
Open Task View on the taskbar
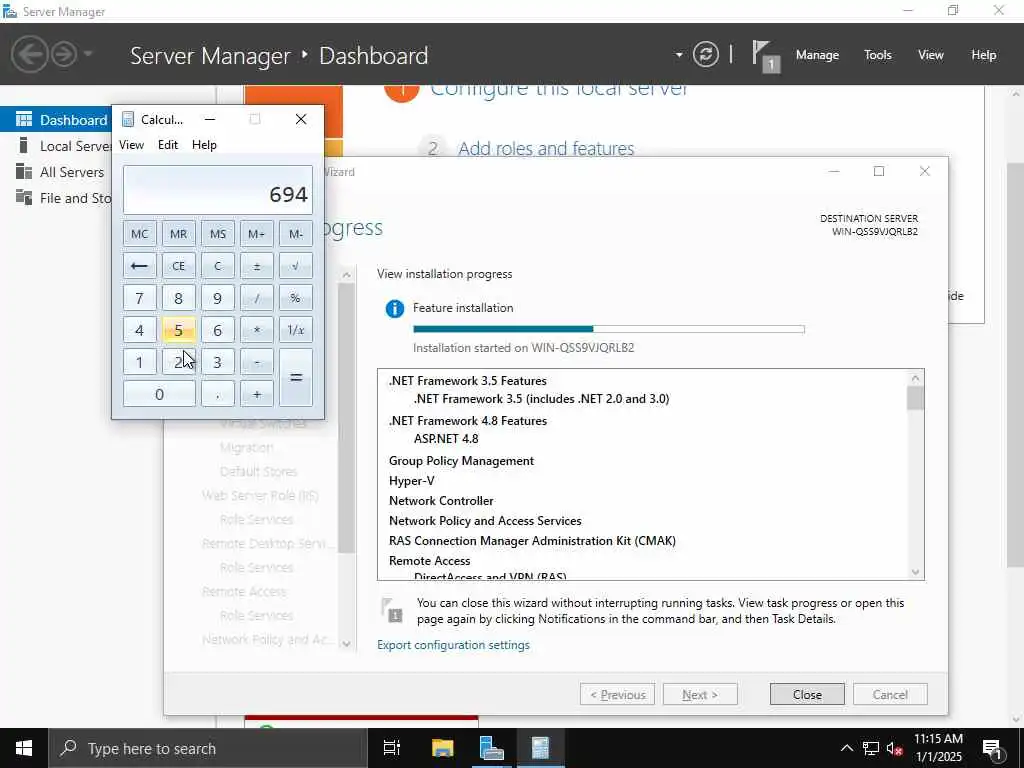click(392, 748)
